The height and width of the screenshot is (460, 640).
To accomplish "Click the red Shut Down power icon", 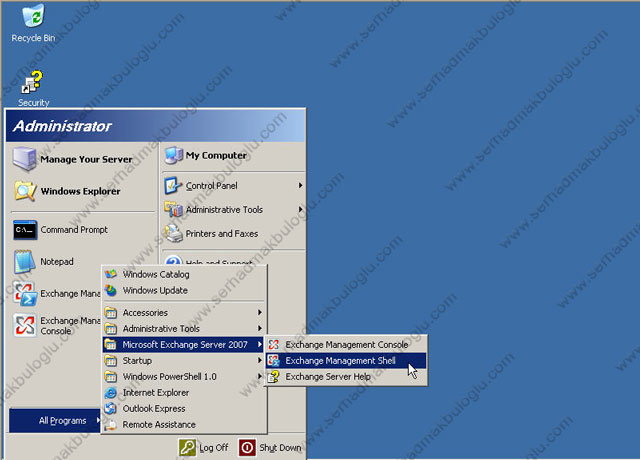I will click(x=247, y=447).
